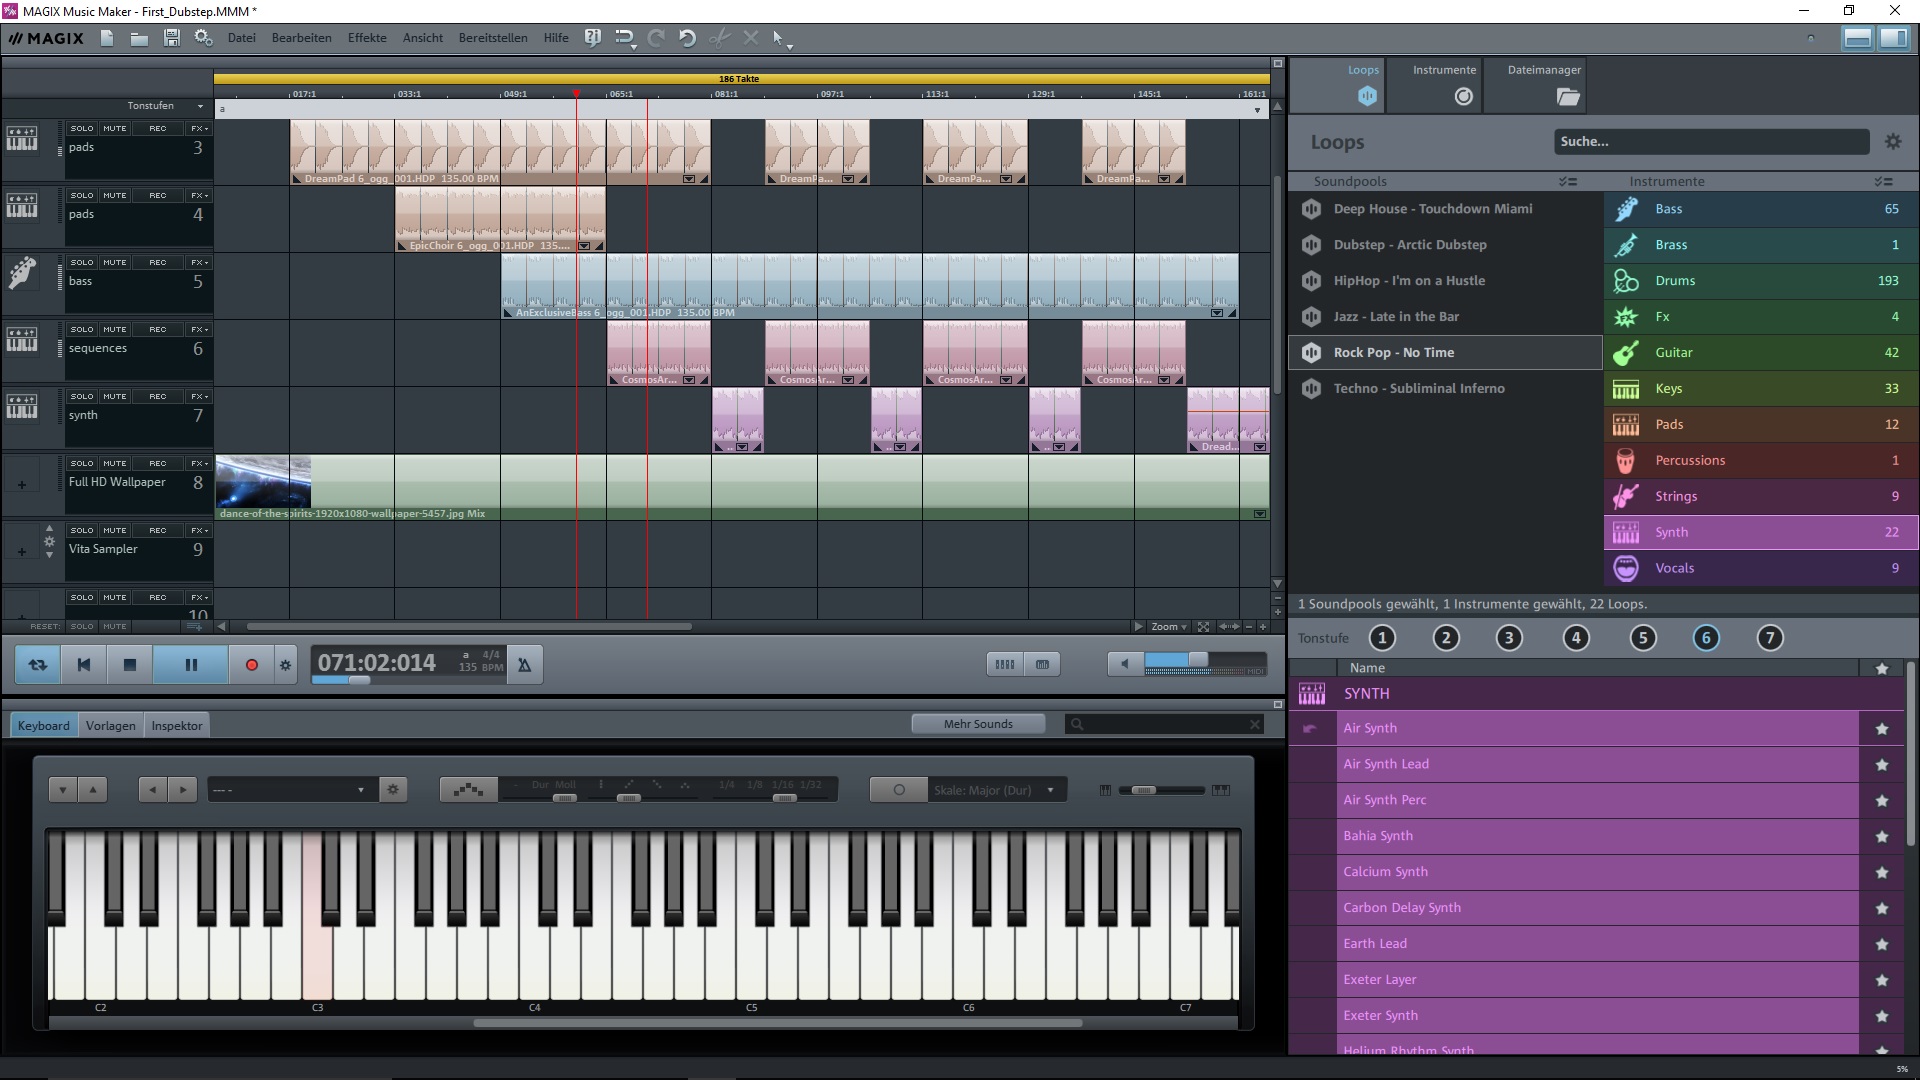Image resolution: width=1920 pixels, height=1080 pixels.
Task: Switch to the Vorlagen tab
Action: (x=109, y=725)
